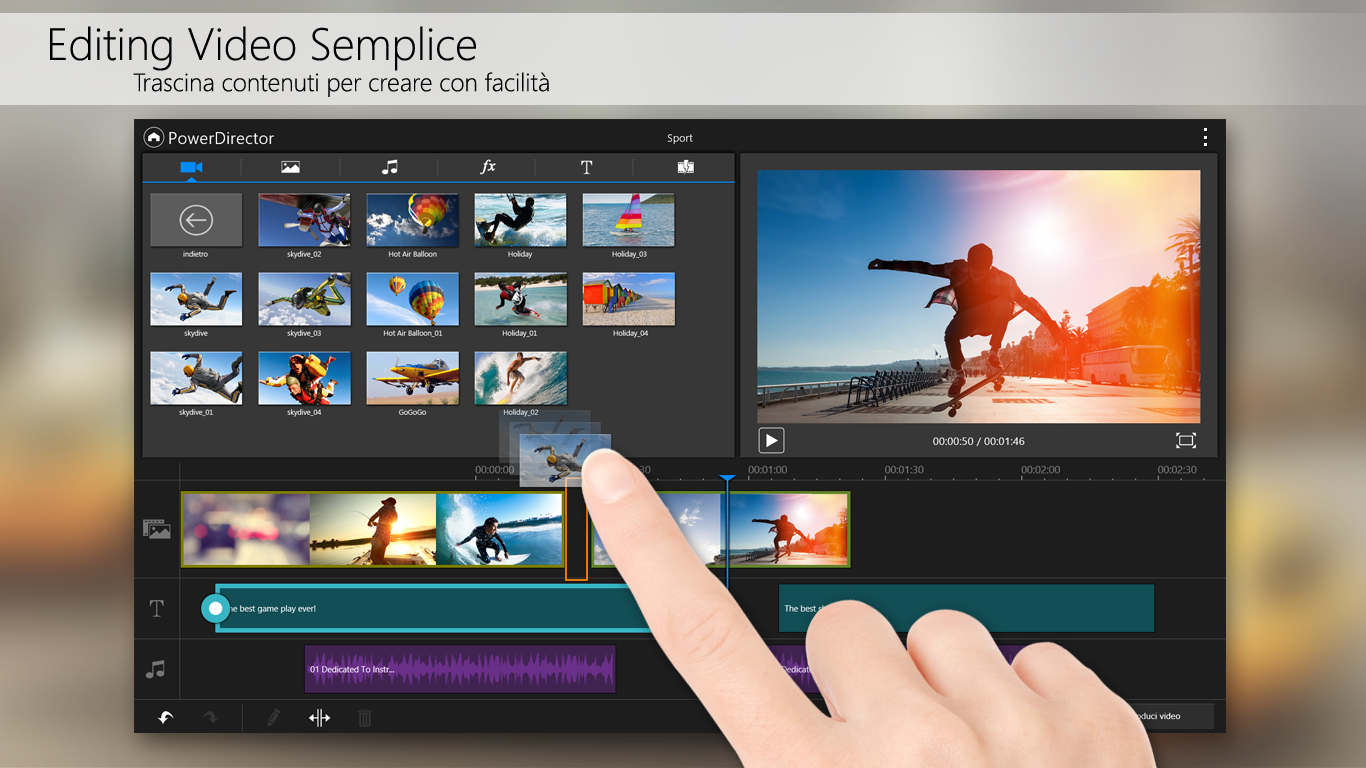Click the title track T icon
The width and height of the screenshot is (1366, 768).
click(156, 608)
